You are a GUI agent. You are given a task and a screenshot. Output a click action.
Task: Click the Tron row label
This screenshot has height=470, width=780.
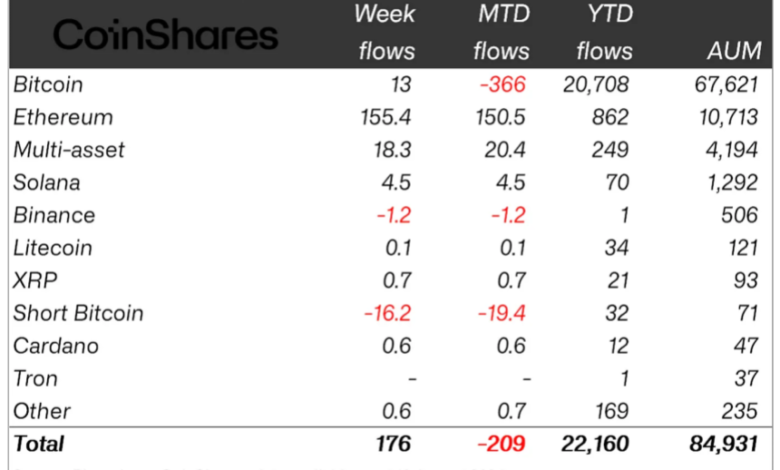click(x=36, y=378)
